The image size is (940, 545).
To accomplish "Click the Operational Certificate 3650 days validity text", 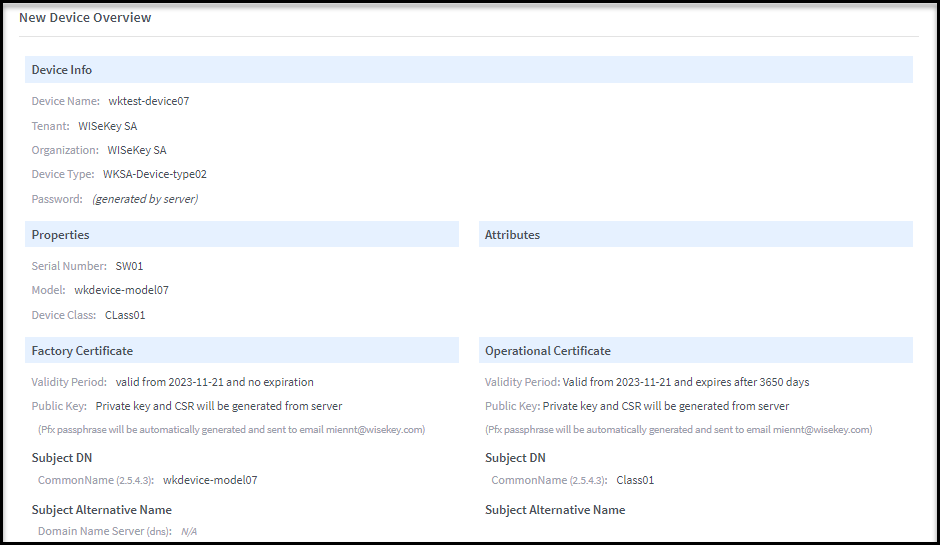I will (685, 382).
